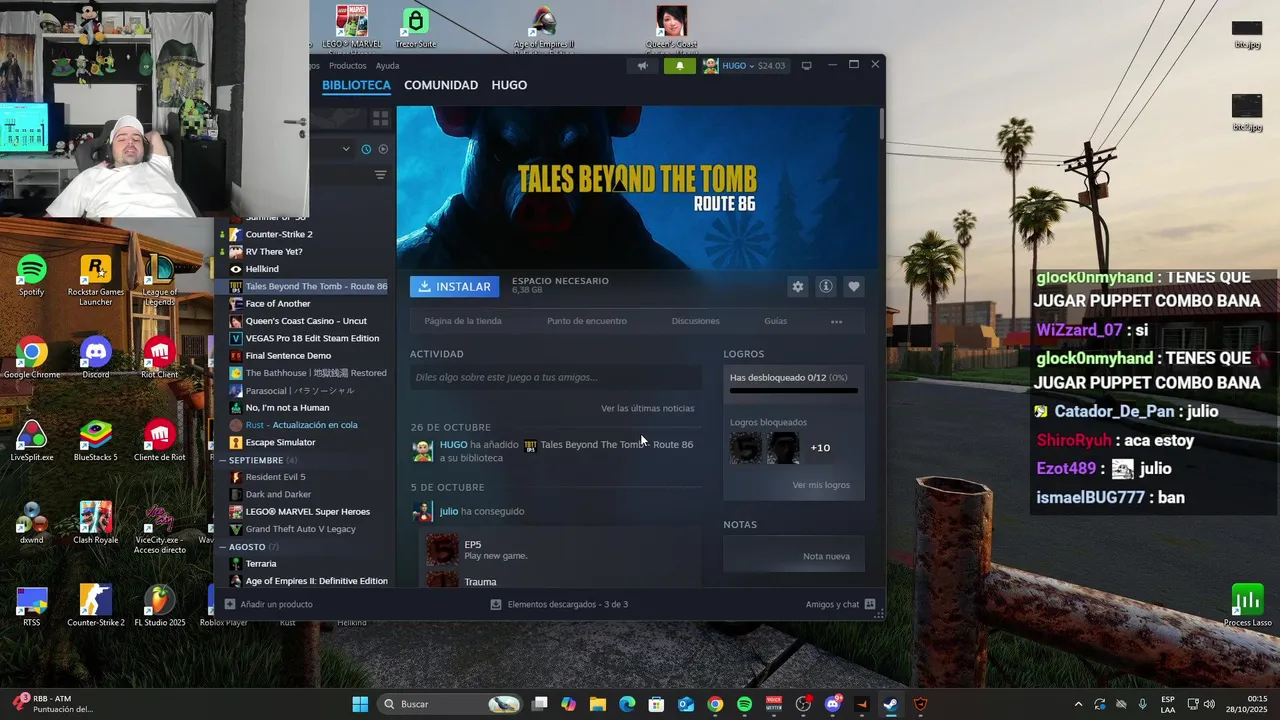The image size is (1280, 720).
Task: Select Hellkind in library list
Action: (262, 269)
